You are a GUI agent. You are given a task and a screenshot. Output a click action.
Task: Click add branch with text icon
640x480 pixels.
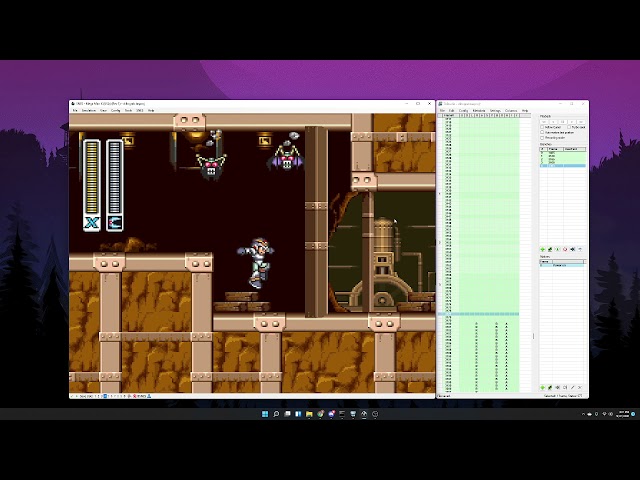click(550, 249)
